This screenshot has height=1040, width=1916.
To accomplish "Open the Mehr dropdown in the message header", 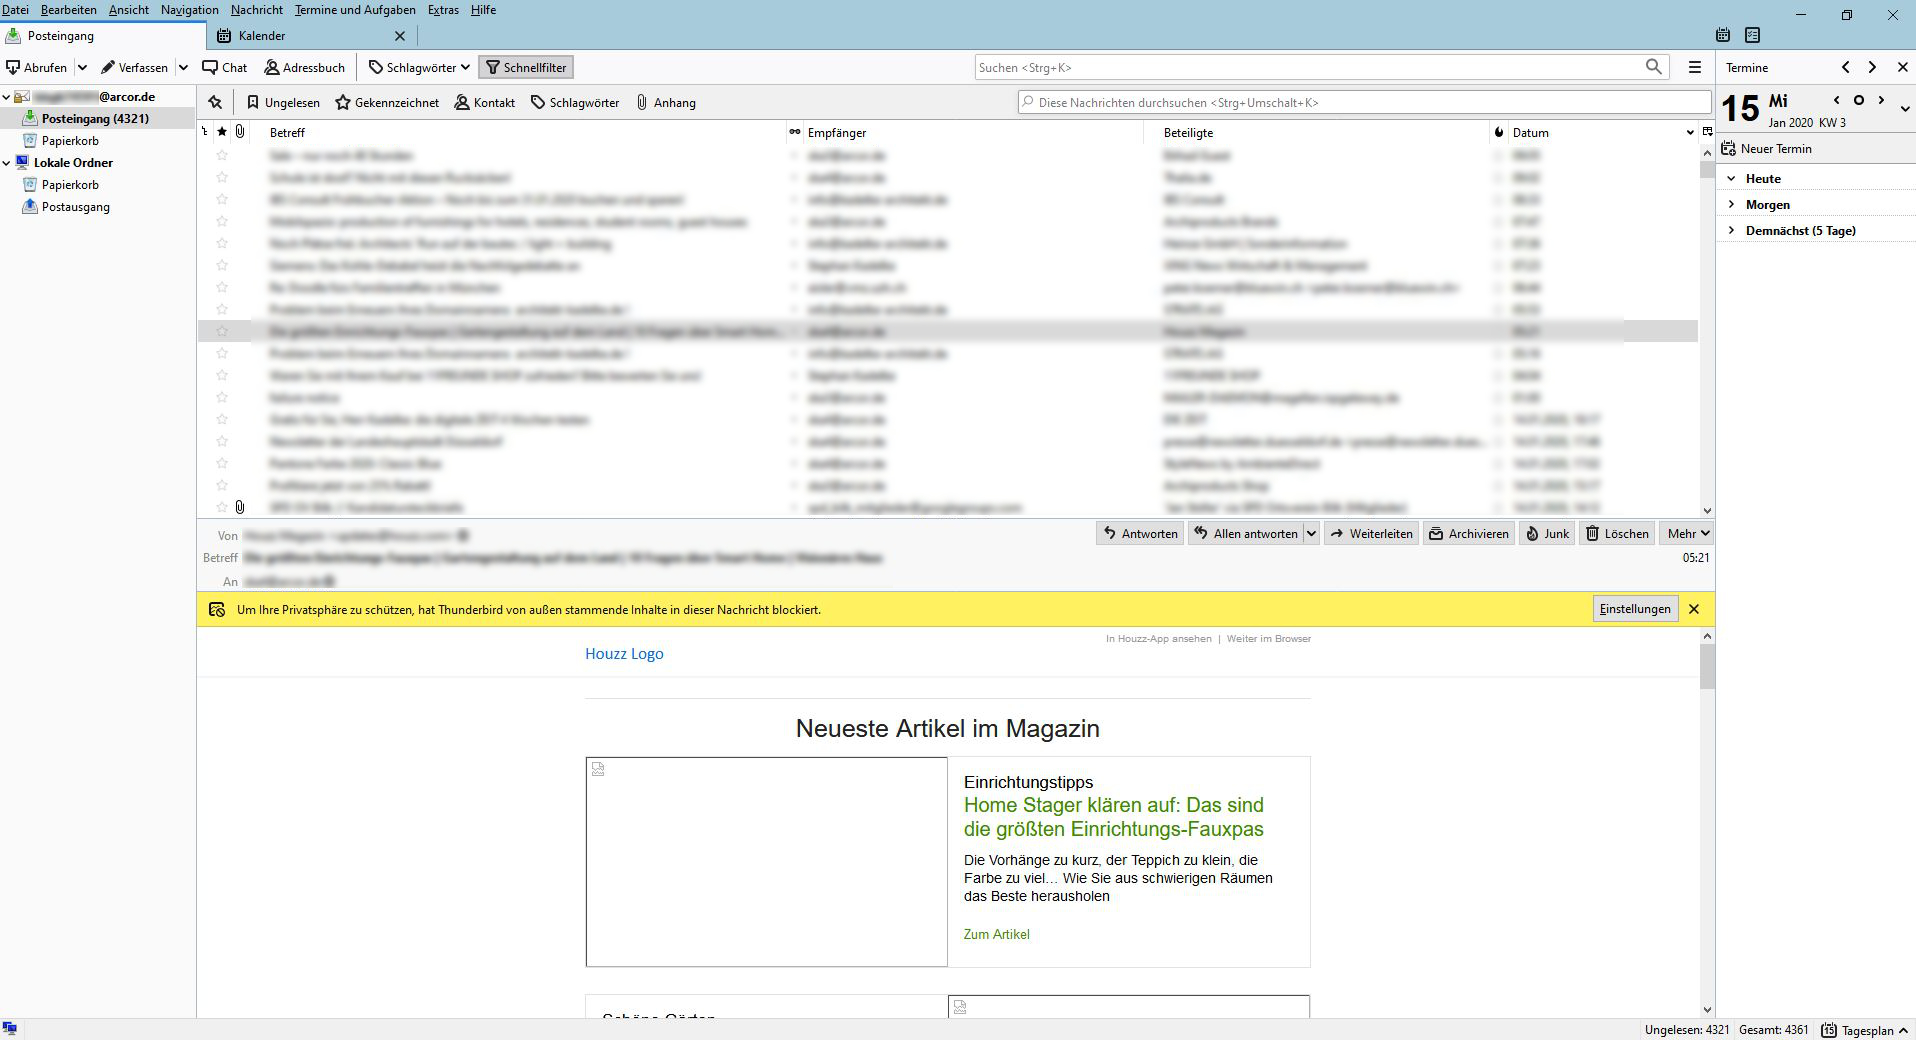I will (1687, 534).
